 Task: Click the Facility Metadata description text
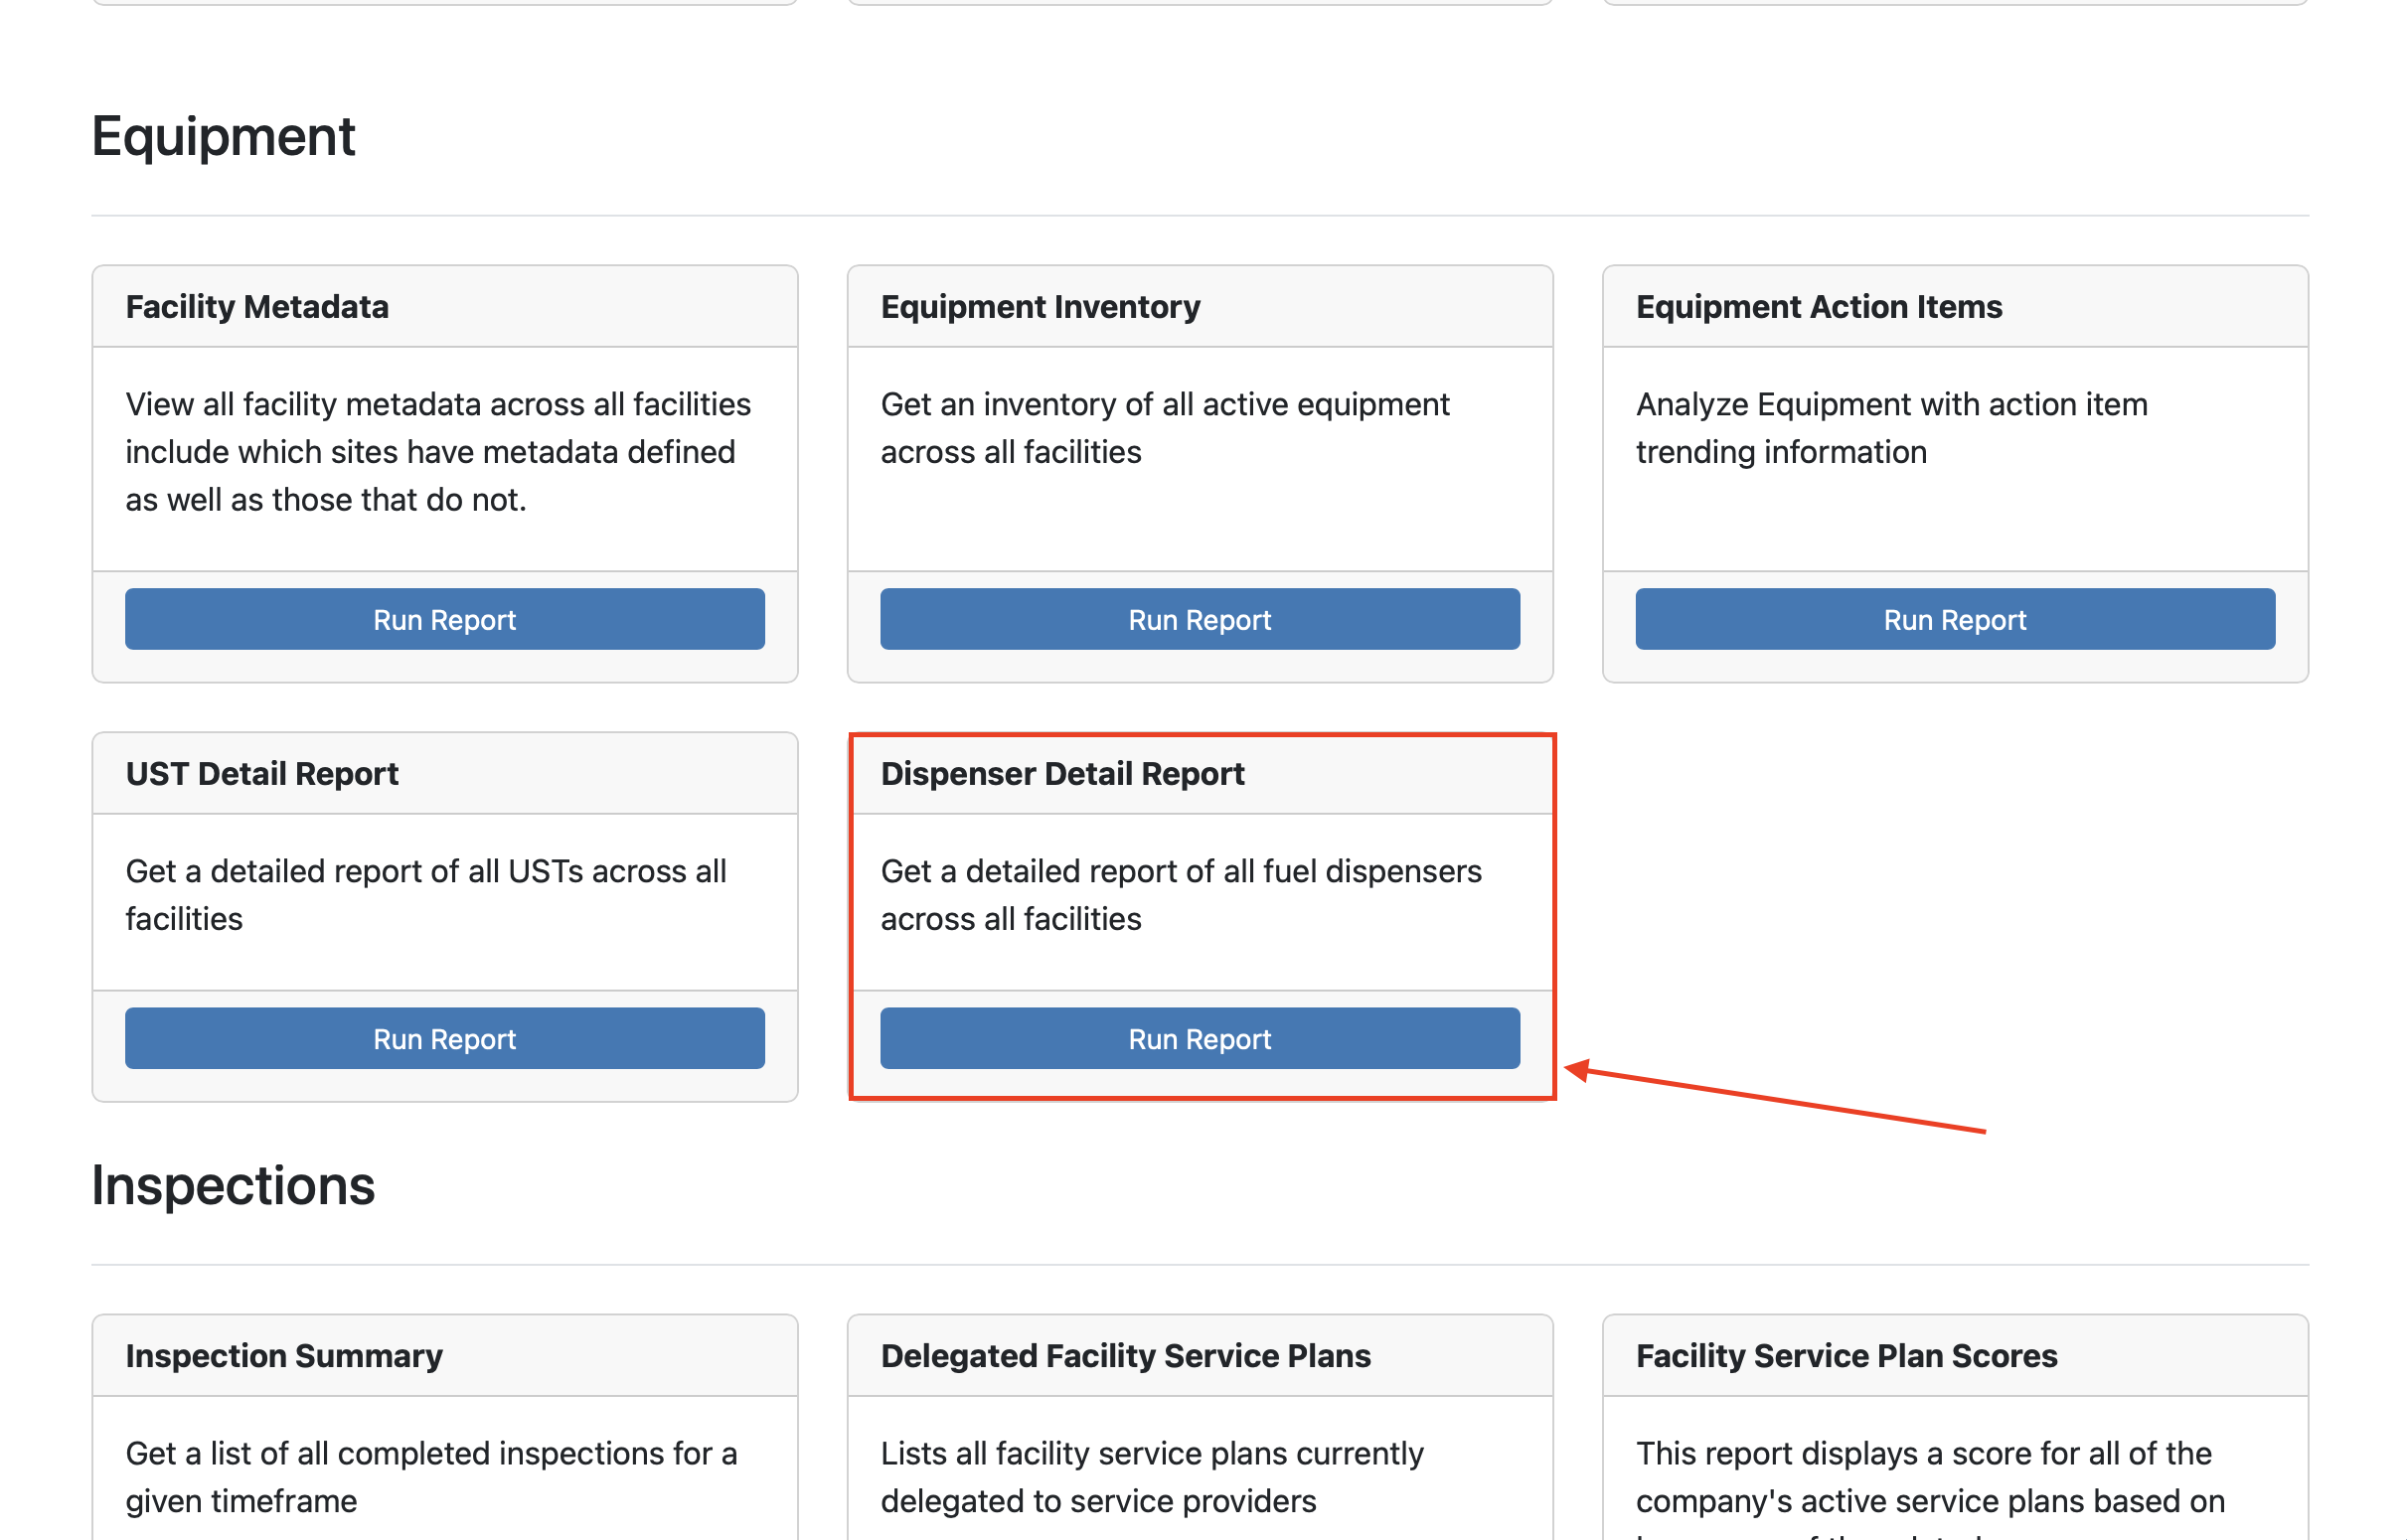437,451
